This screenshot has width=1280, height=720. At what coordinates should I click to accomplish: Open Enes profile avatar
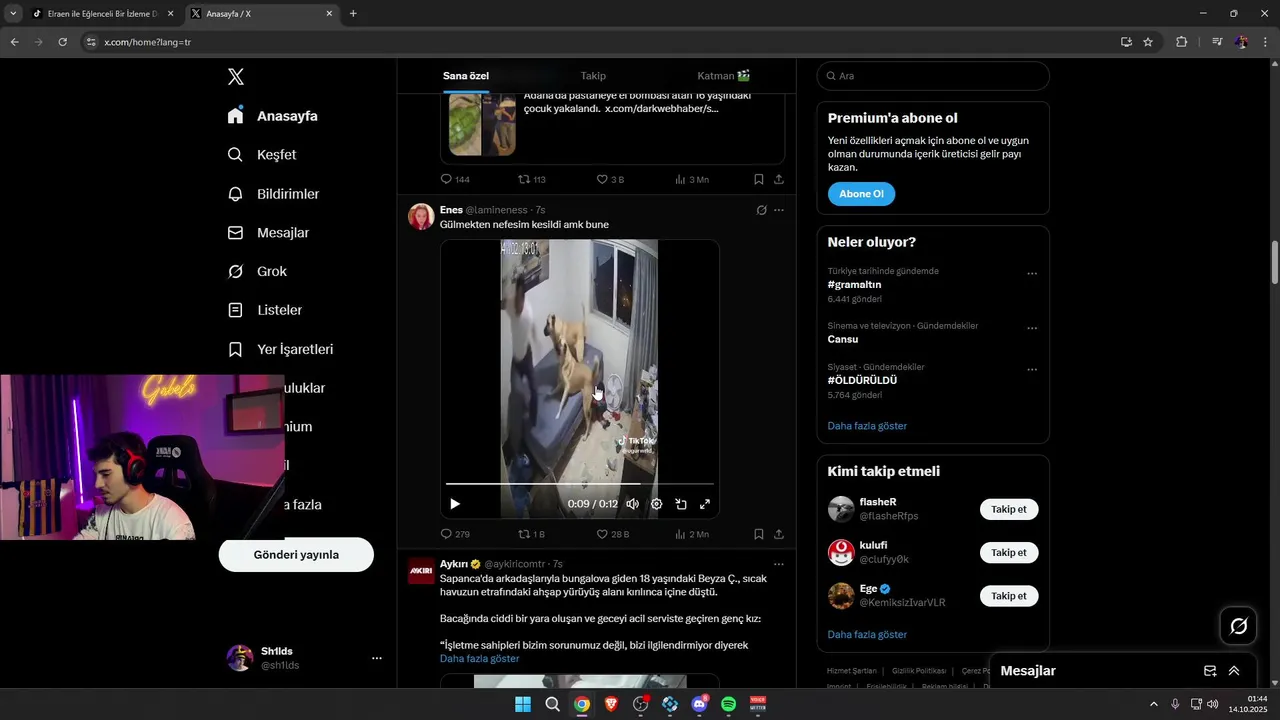421,216
